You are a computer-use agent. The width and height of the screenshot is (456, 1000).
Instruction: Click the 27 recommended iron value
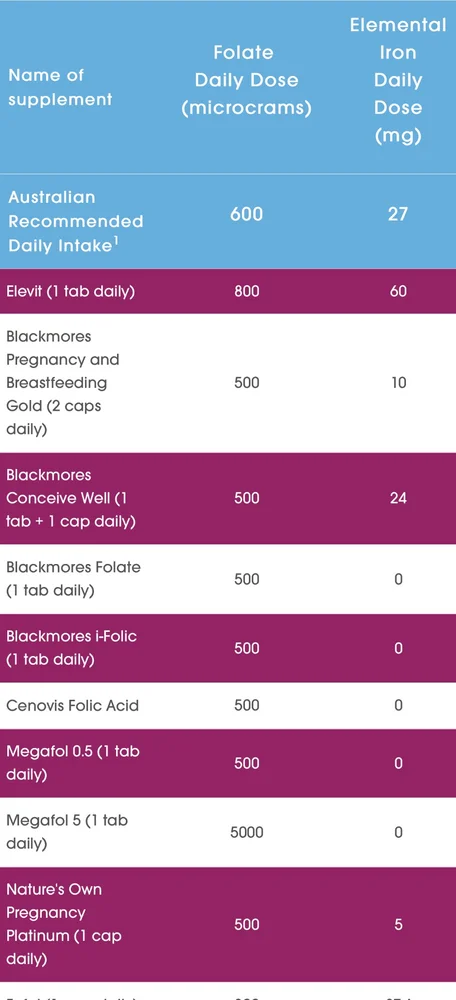pos(398,214)
